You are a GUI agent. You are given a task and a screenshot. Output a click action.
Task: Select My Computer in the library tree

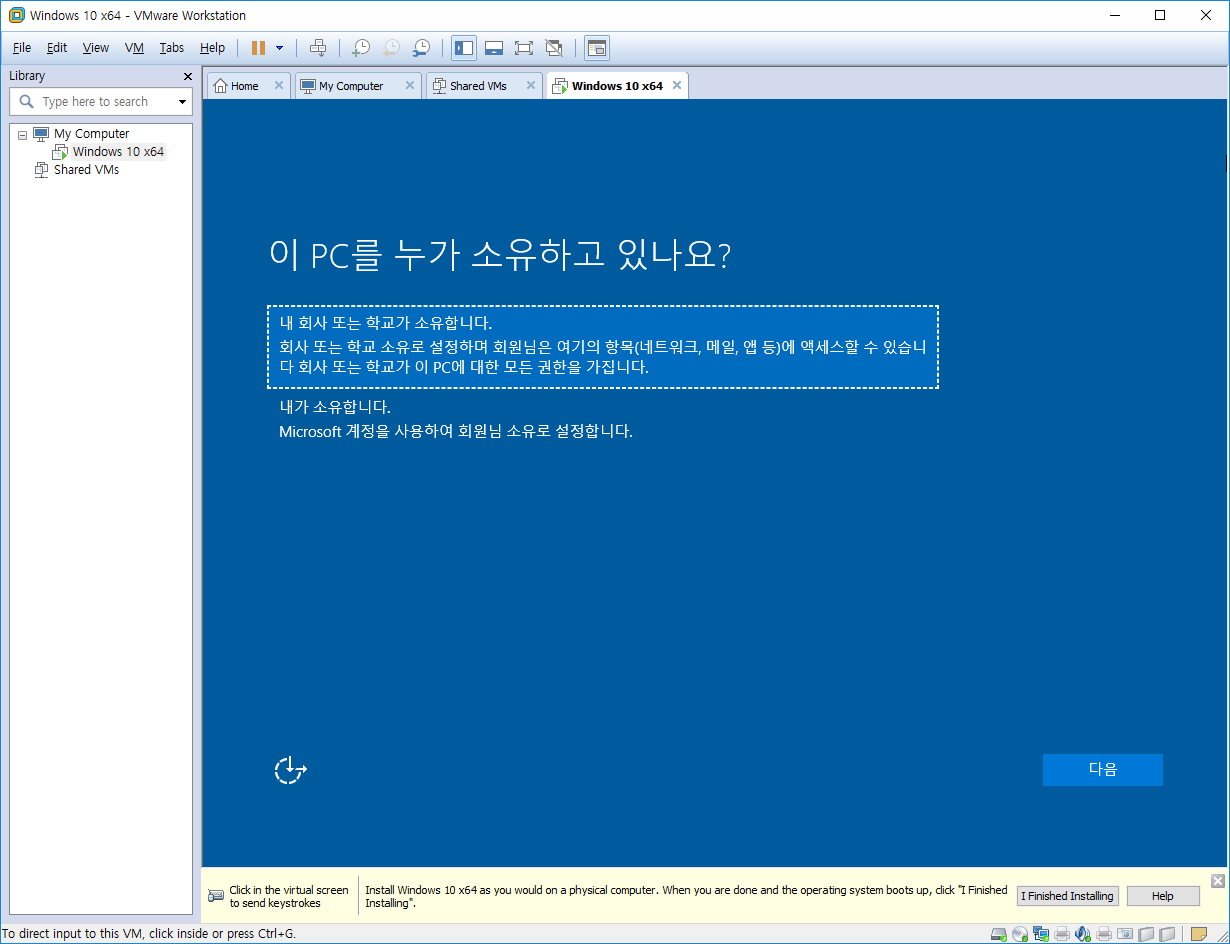click(x=91, y=133)
